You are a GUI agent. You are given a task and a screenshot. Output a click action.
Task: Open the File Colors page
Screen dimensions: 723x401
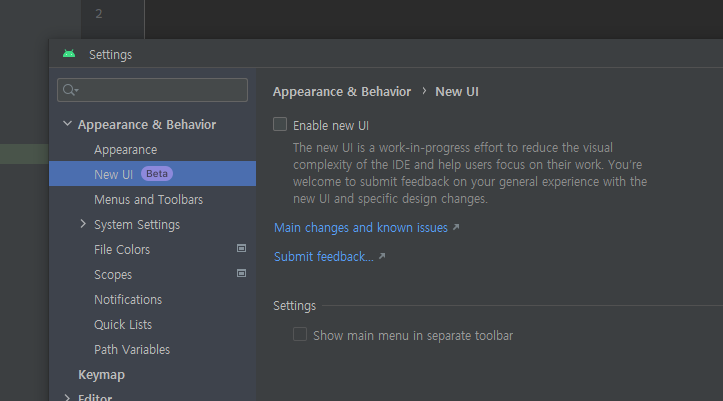pos(122,249)
